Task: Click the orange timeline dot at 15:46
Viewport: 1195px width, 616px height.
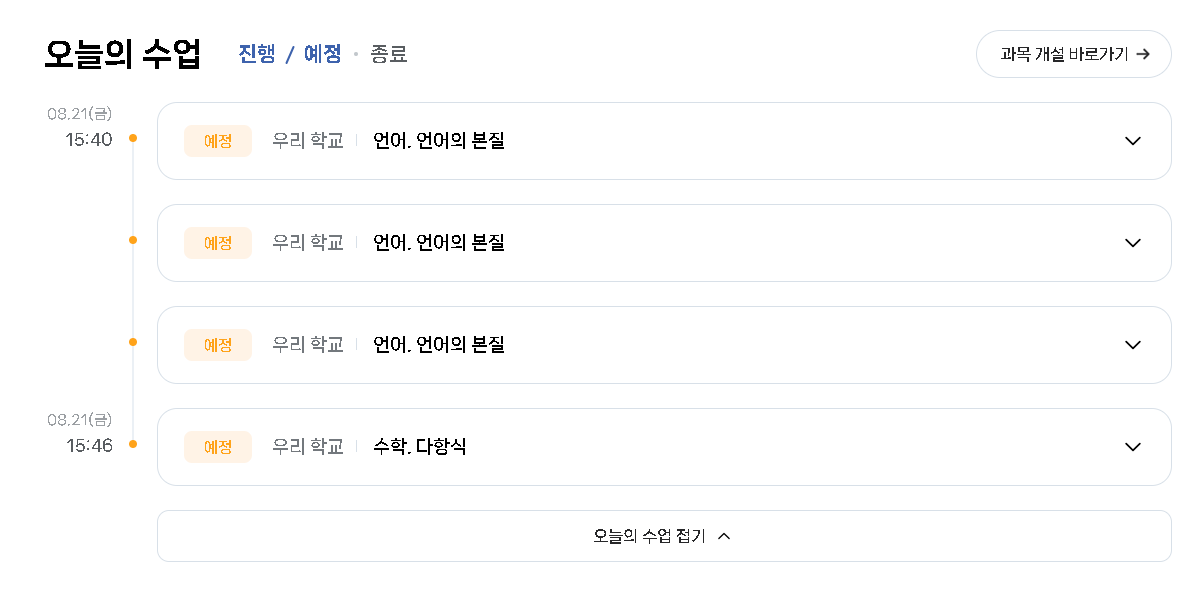Action: click(x=133, y=444)
